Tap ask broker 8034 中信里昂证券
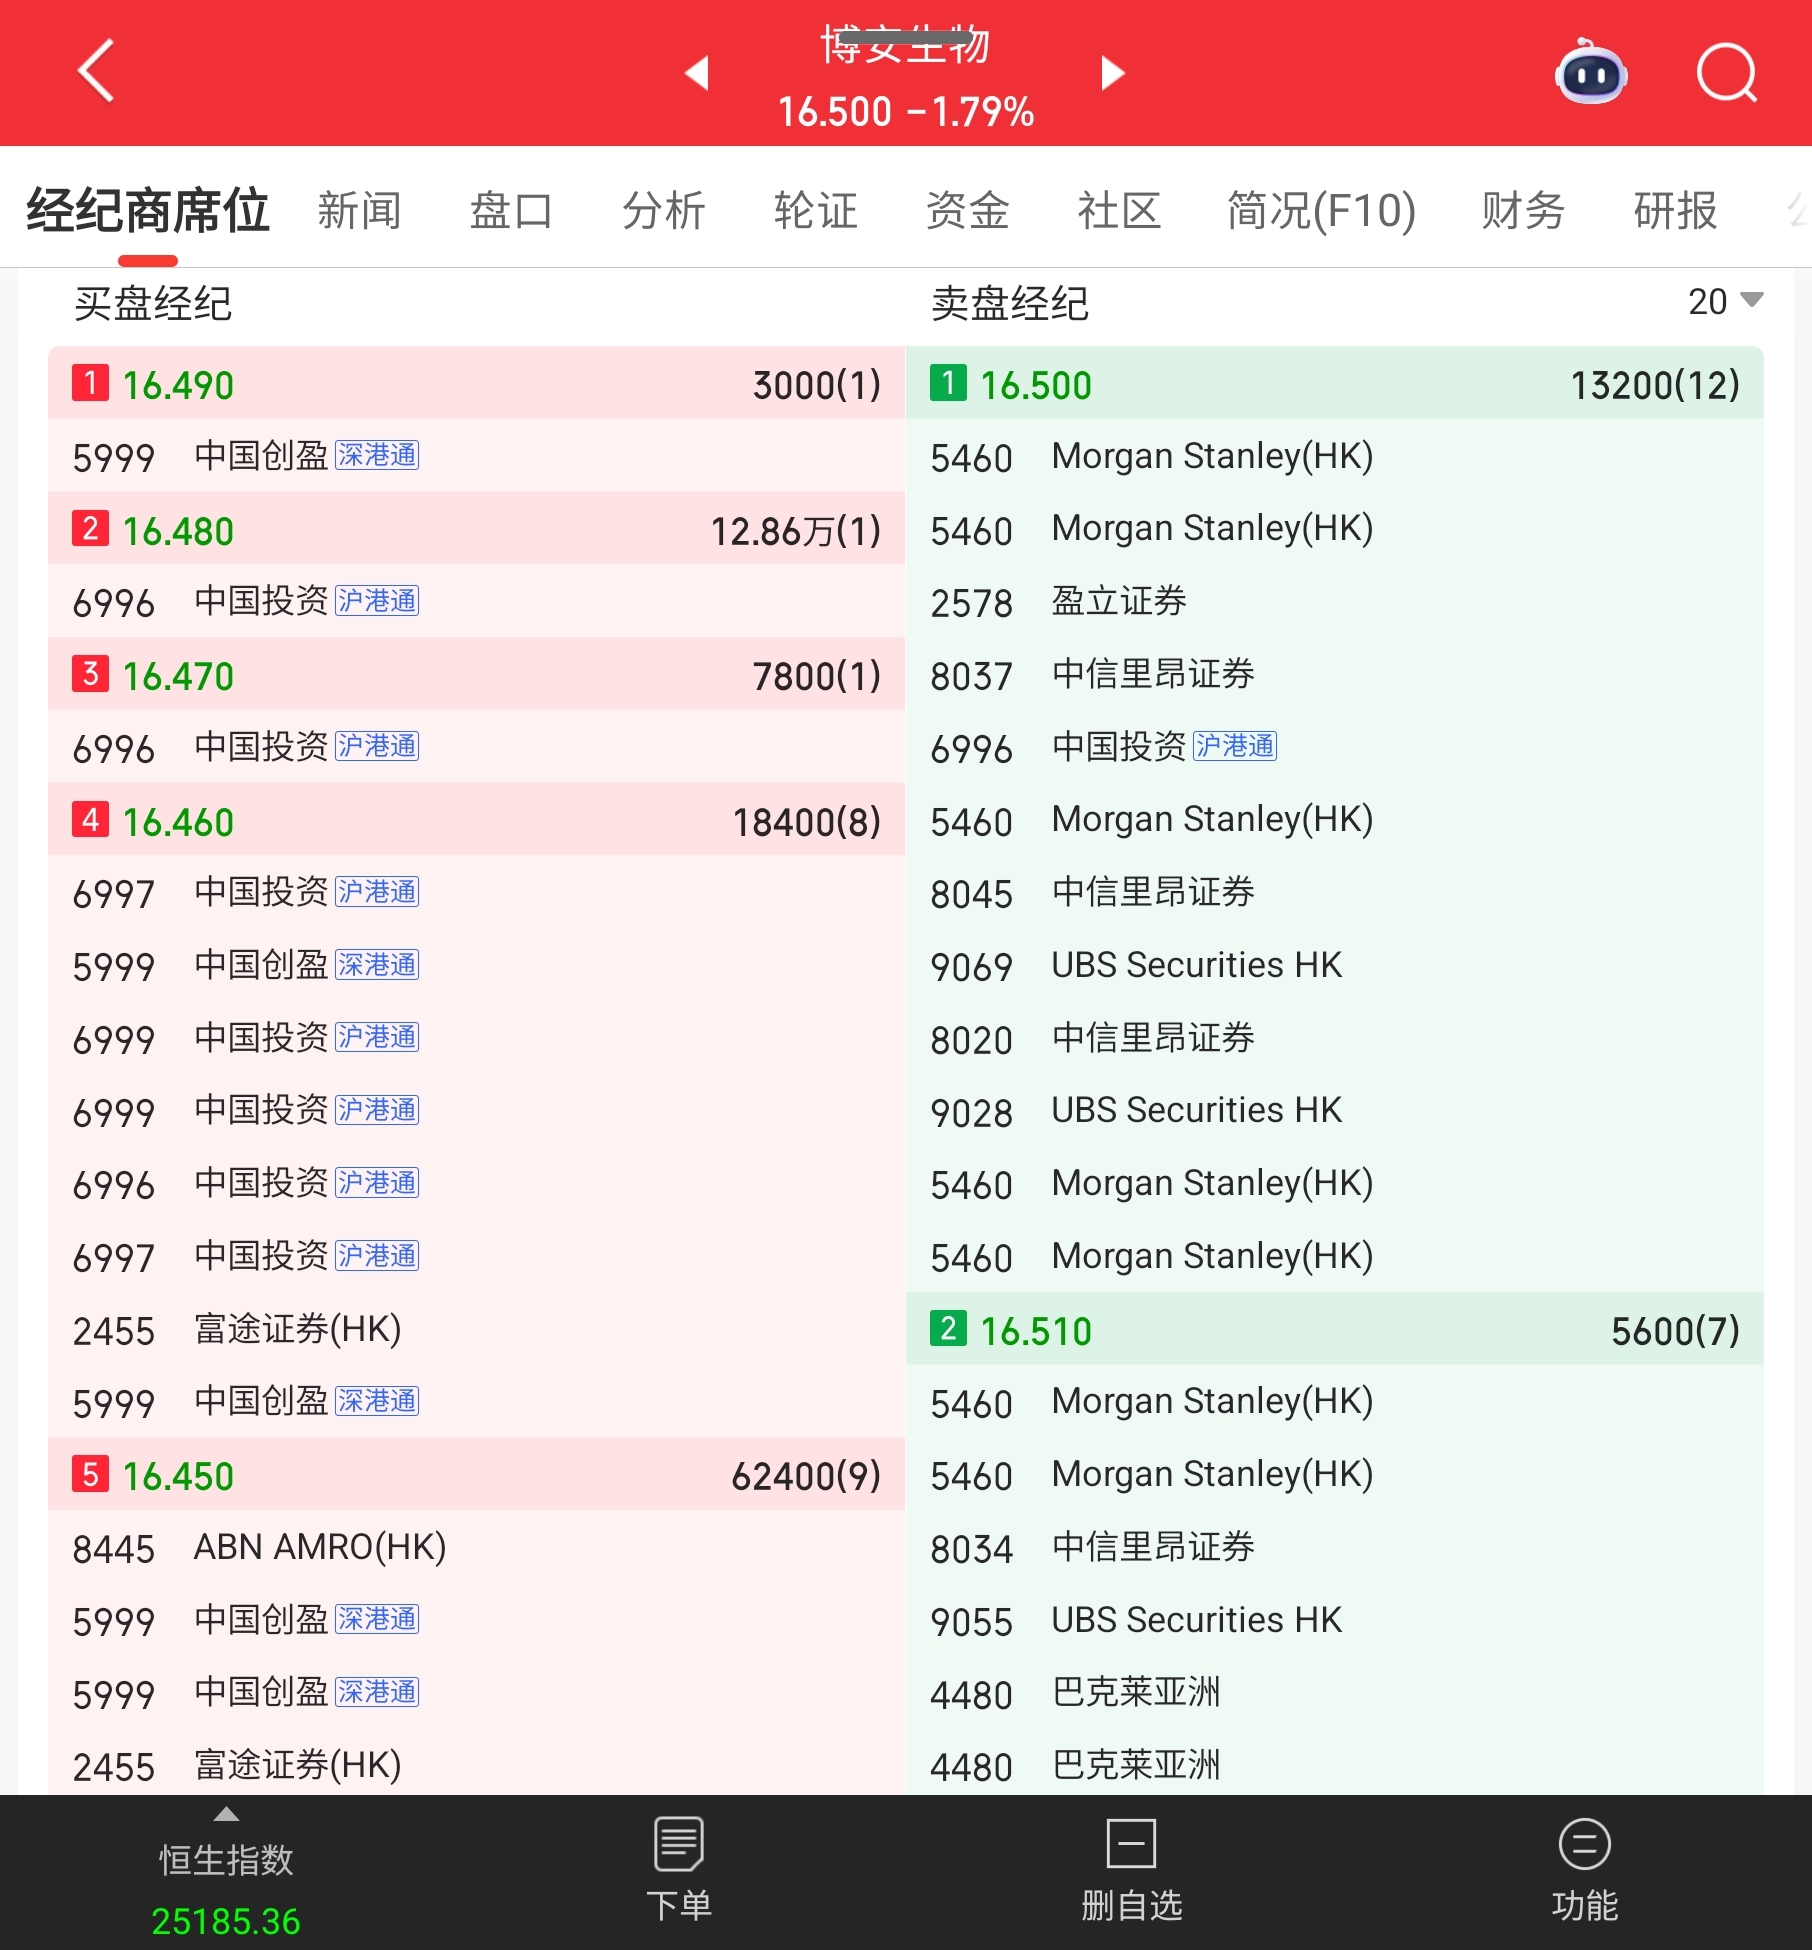 1335,1548
